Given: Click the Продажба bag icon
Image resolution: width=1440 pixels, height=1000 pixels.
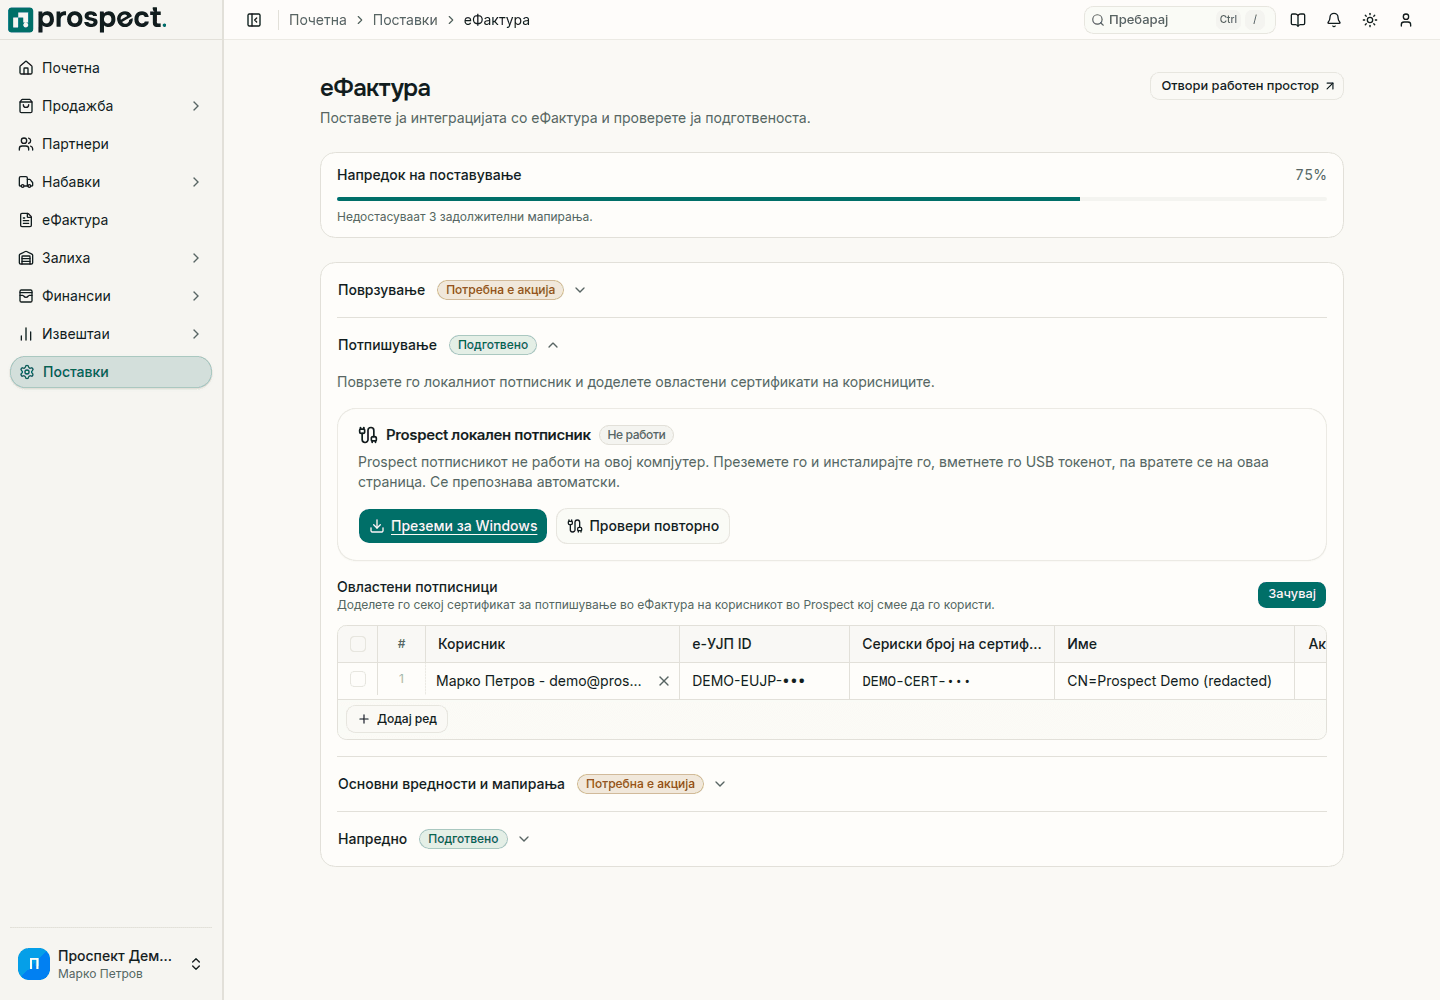Looking at the screenshot, I should pos(26,106).
